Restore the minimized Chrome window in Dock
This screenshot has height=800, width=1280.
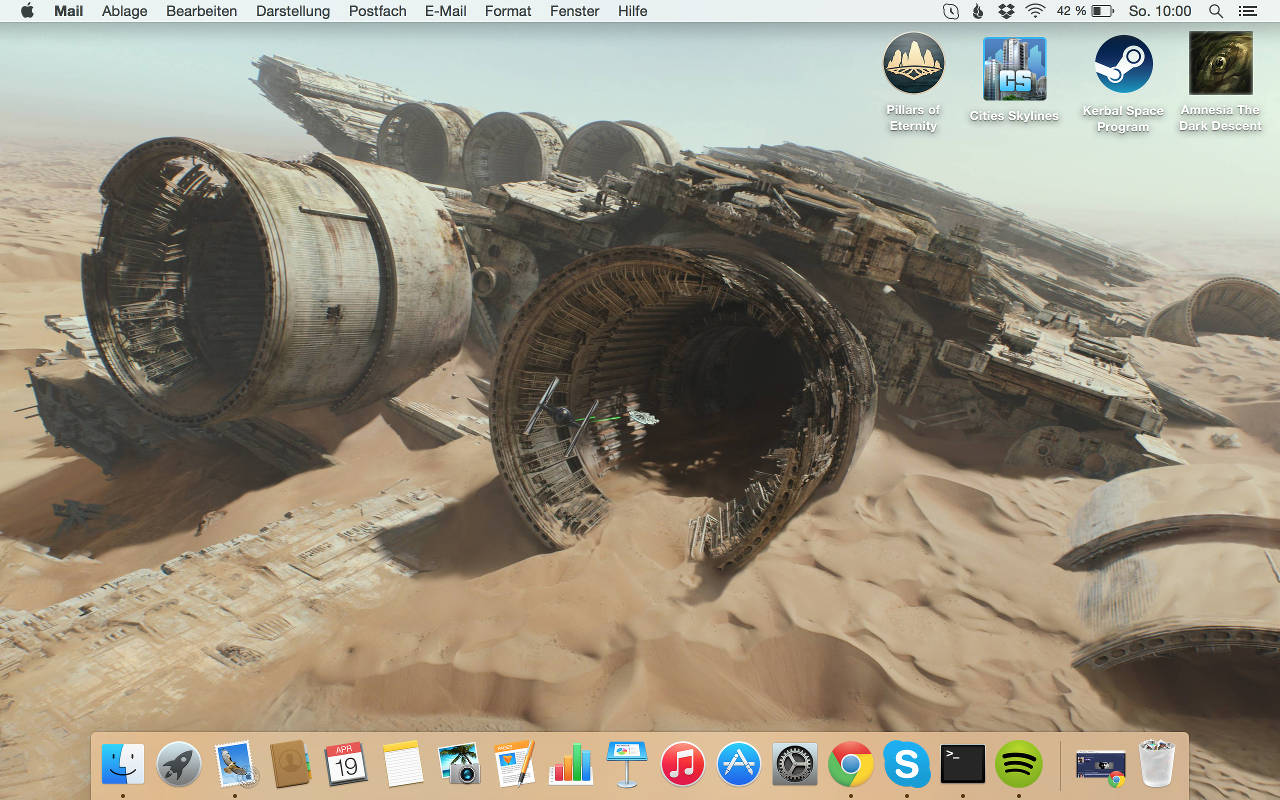pyautogui.click(x=1101, y=767)
